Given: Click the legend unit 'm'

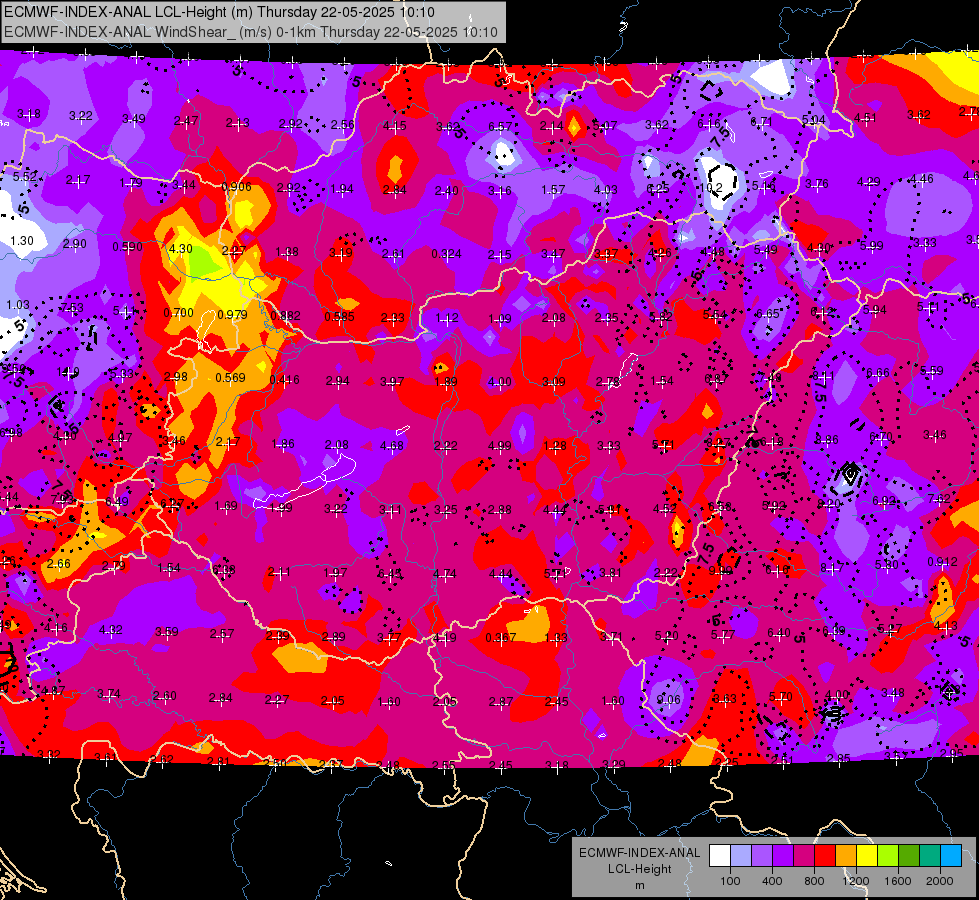Looking at the screenshot, I should (x=639, y=886).
